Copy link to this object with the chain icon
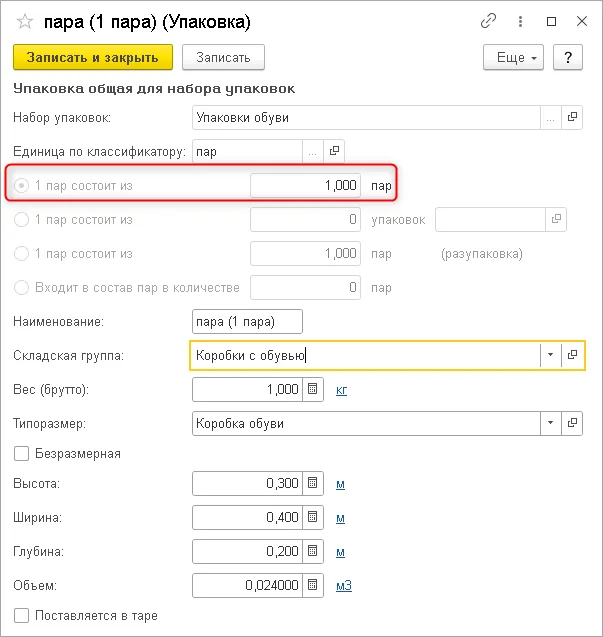This screenshot has height=637, width=603. point(488,21)
